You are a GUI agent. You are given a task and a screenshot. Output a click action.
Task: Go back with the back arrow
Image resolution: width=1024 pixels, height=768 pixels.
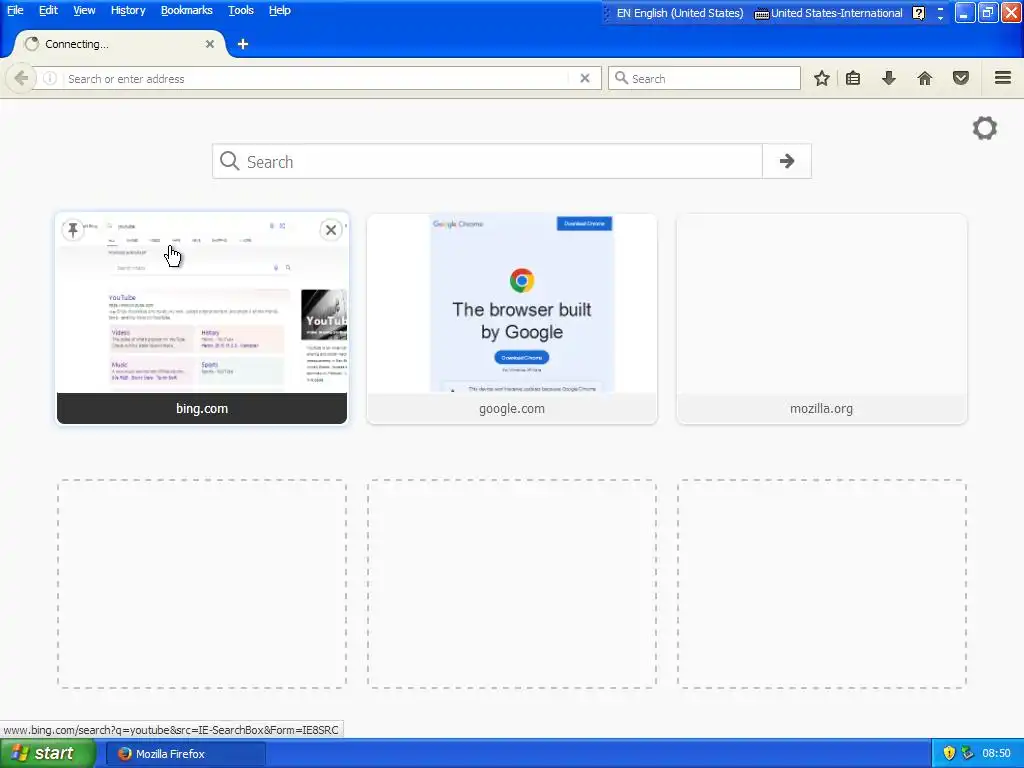coord(21,78)
